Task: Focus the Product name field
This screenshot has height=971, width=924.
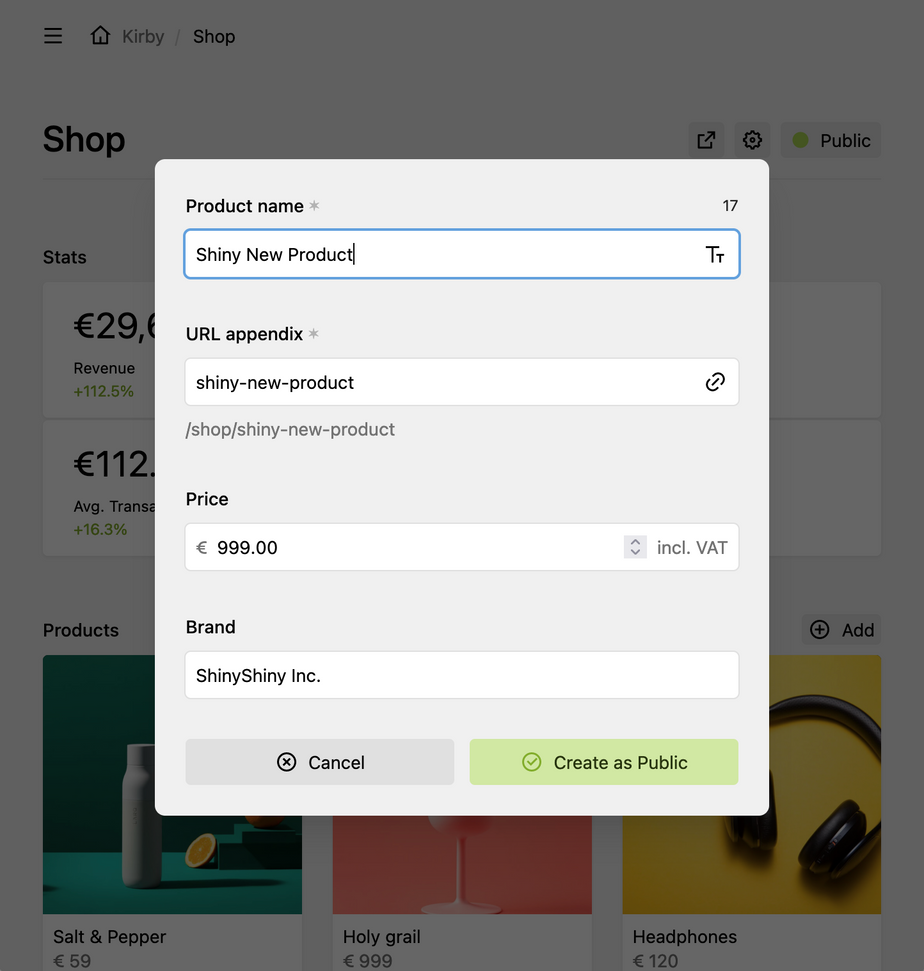Action: (440, 254)
